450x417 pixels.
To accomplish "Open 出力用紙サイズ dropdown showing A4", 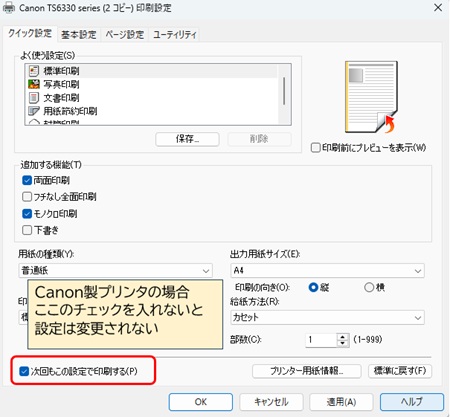I will [x=327, y=270].
